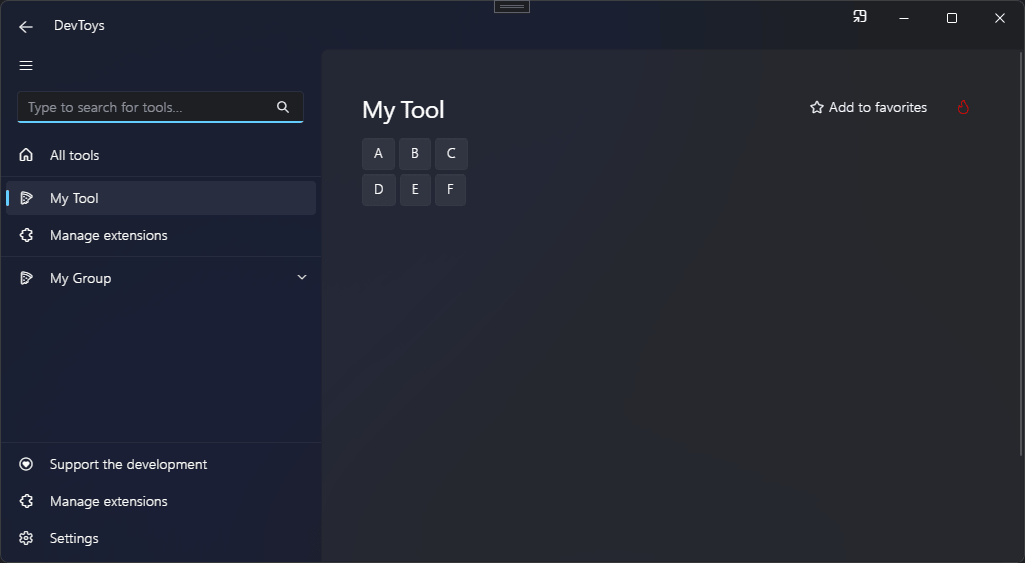Viewport: 1025px width, 563px height.
Task: Hit the E button
Action: tap(415, 190)
